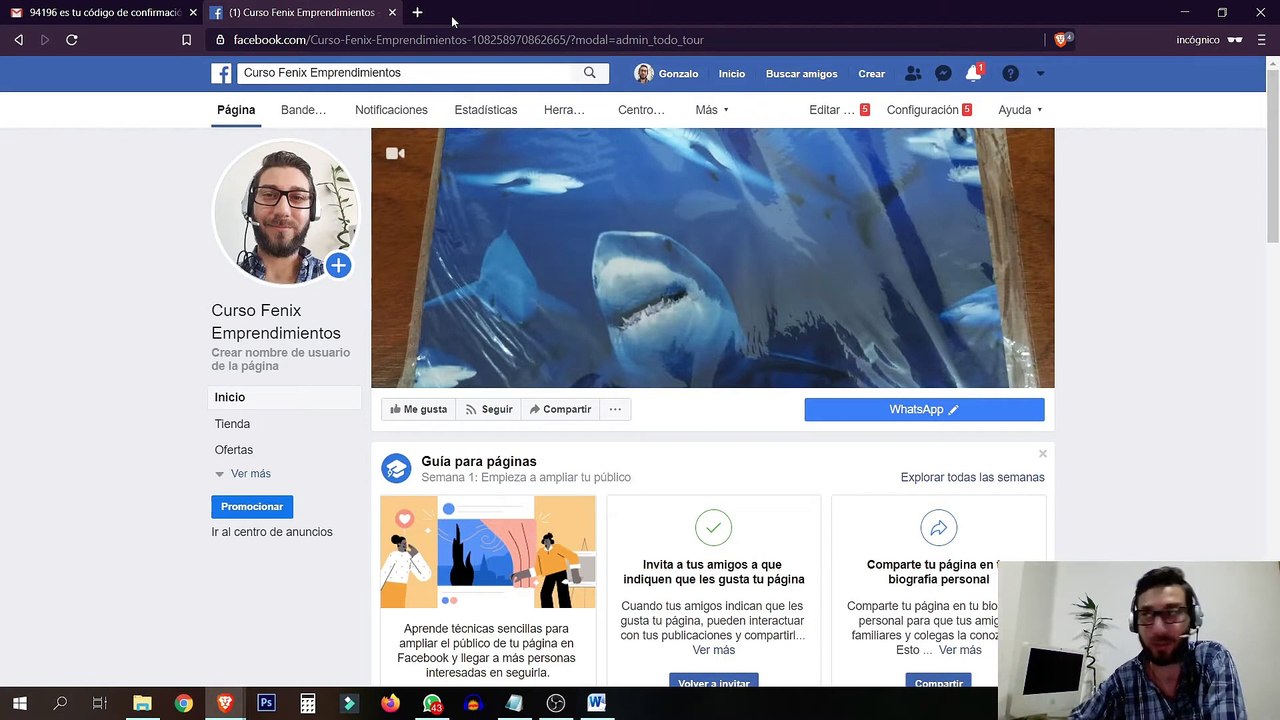
Task: Open a new browser tab
Action: (x=417, y=12)
